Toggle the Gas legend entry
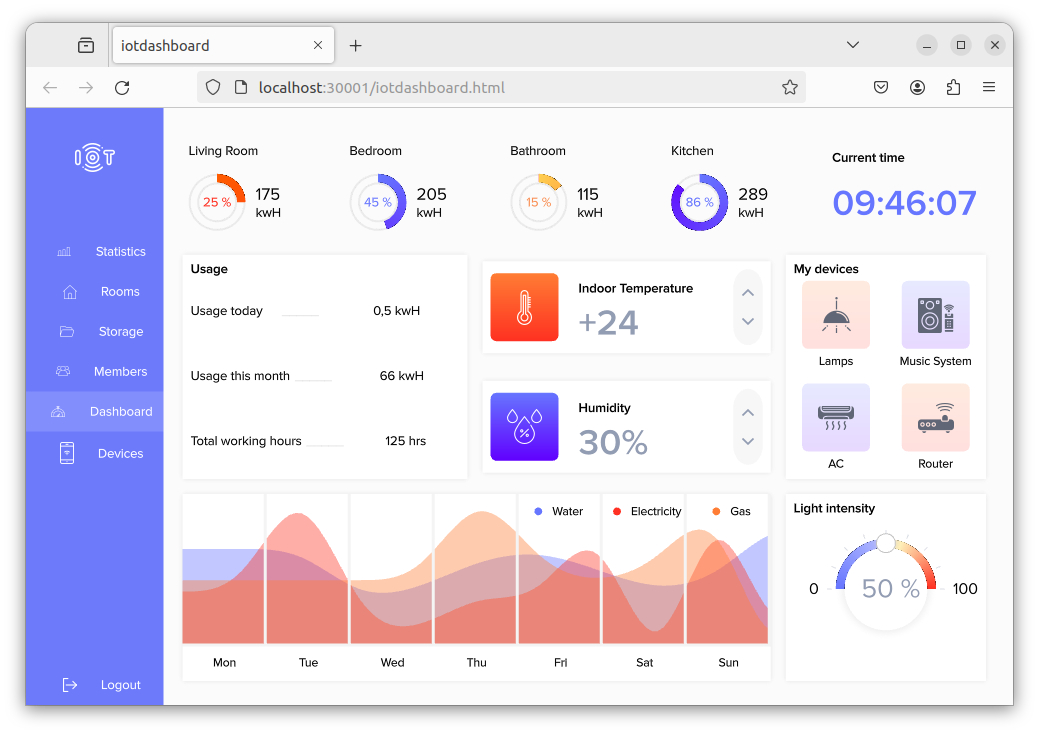 731,511
